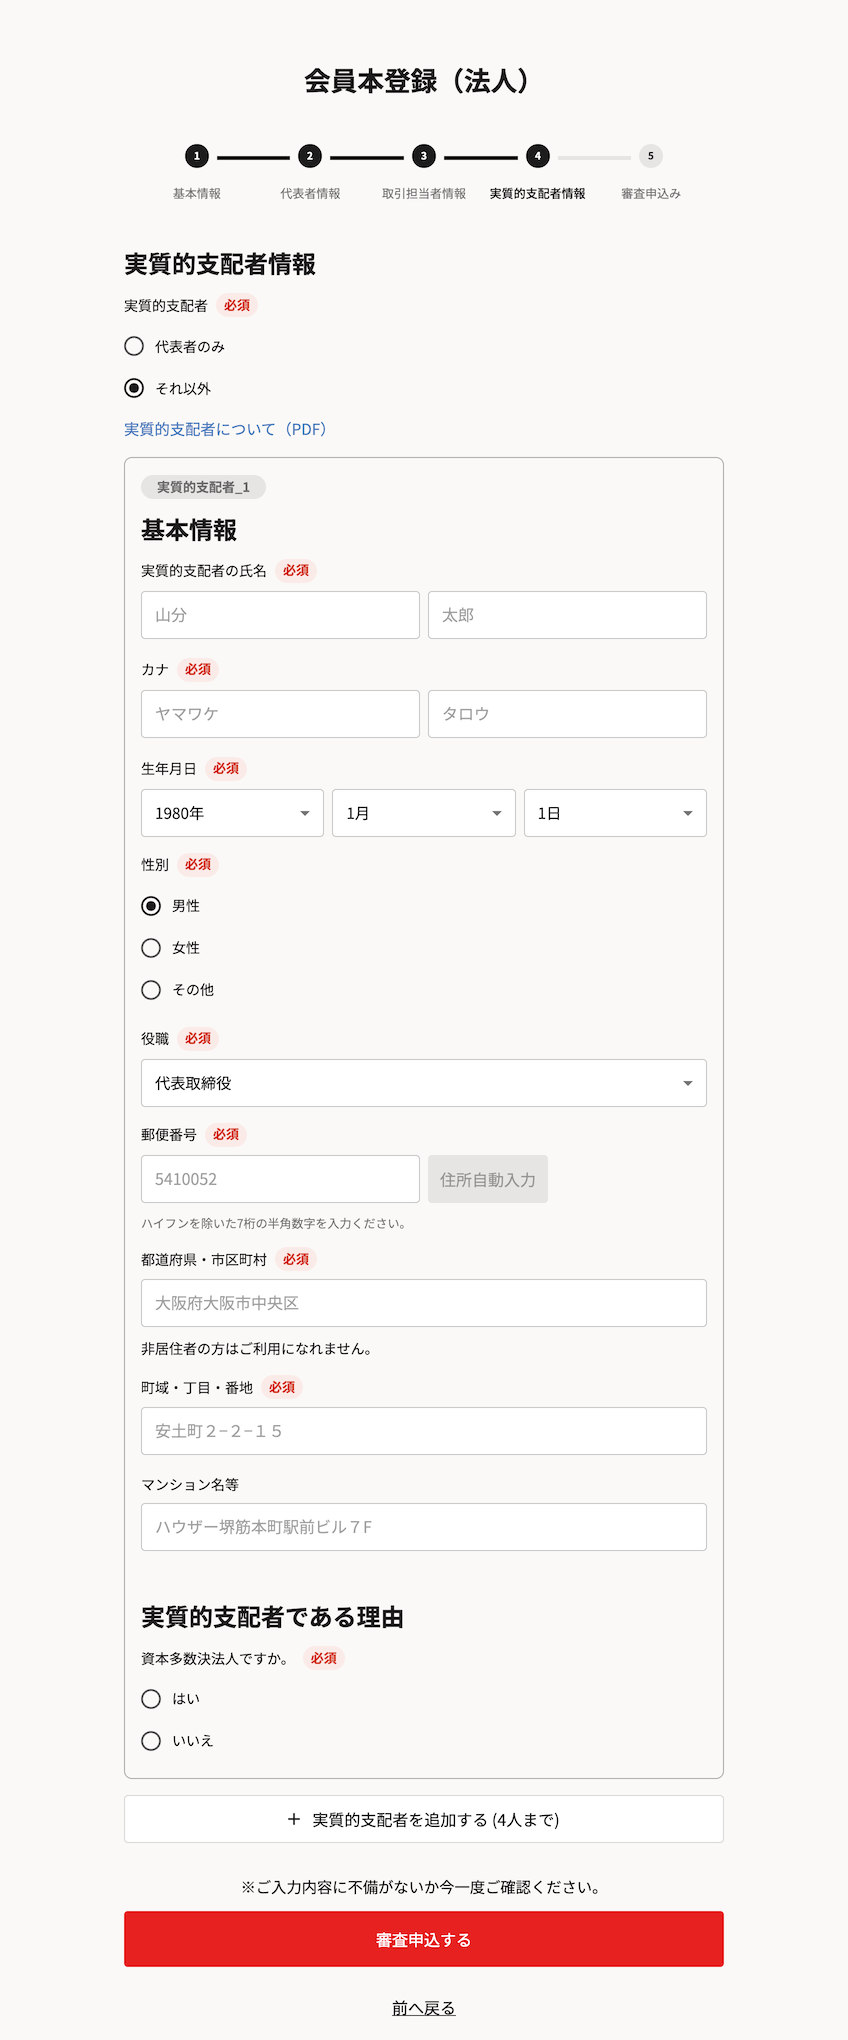
Task: Select それ以外 radio button
Action: tap(134, 388)
